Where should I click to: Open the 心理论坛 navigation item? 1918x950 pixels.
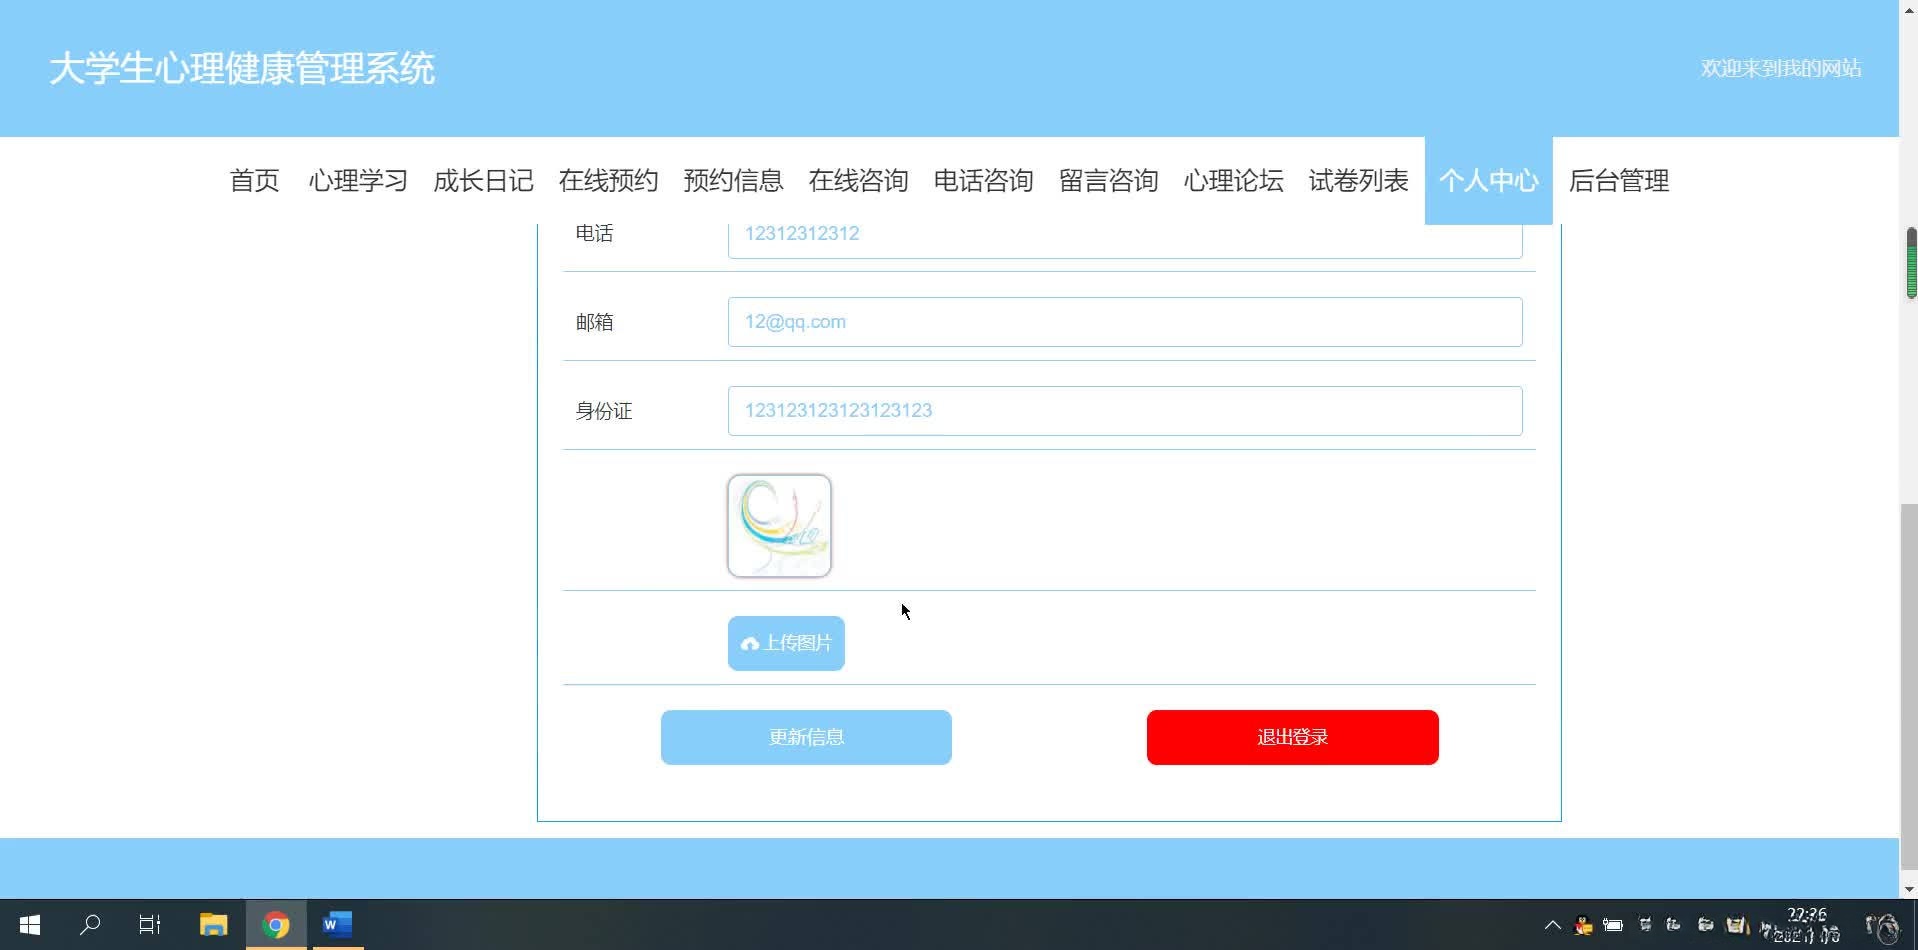click(1232, 181)
